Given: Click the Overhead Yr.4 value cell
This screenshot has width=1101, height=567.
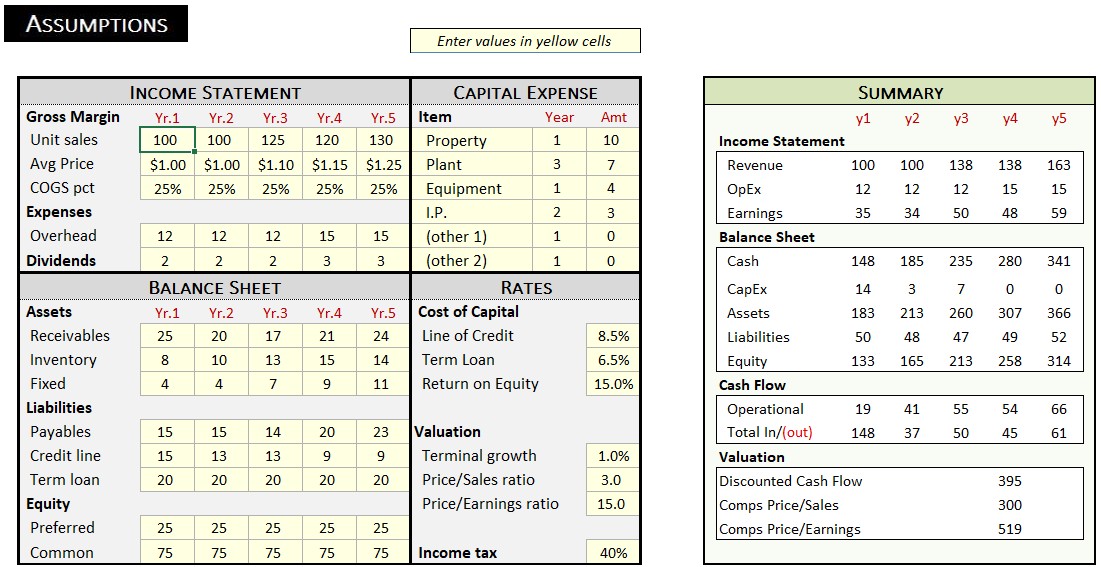Looking at the screenshot, I should pos(328,236).
